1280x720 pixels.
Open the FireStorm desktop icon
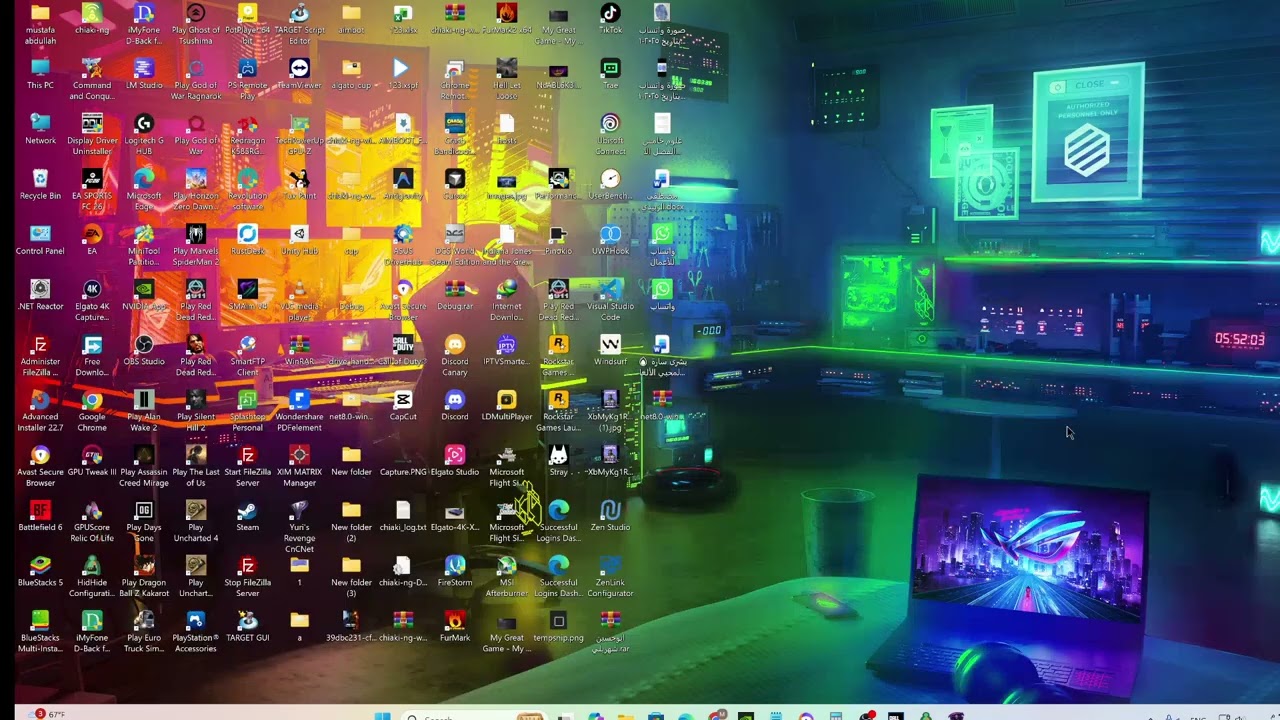pos(455,570)
